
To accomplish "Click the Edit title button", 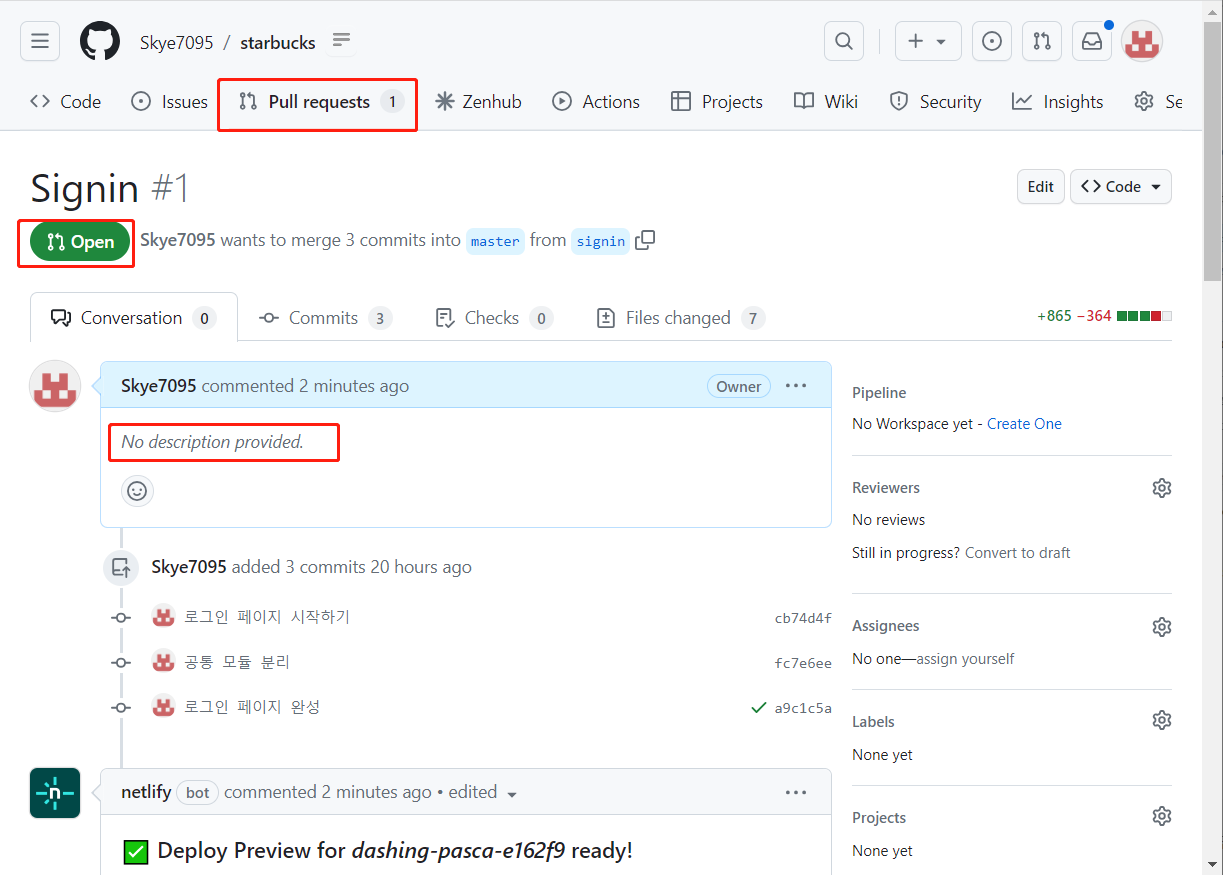I will point(1040,187).
